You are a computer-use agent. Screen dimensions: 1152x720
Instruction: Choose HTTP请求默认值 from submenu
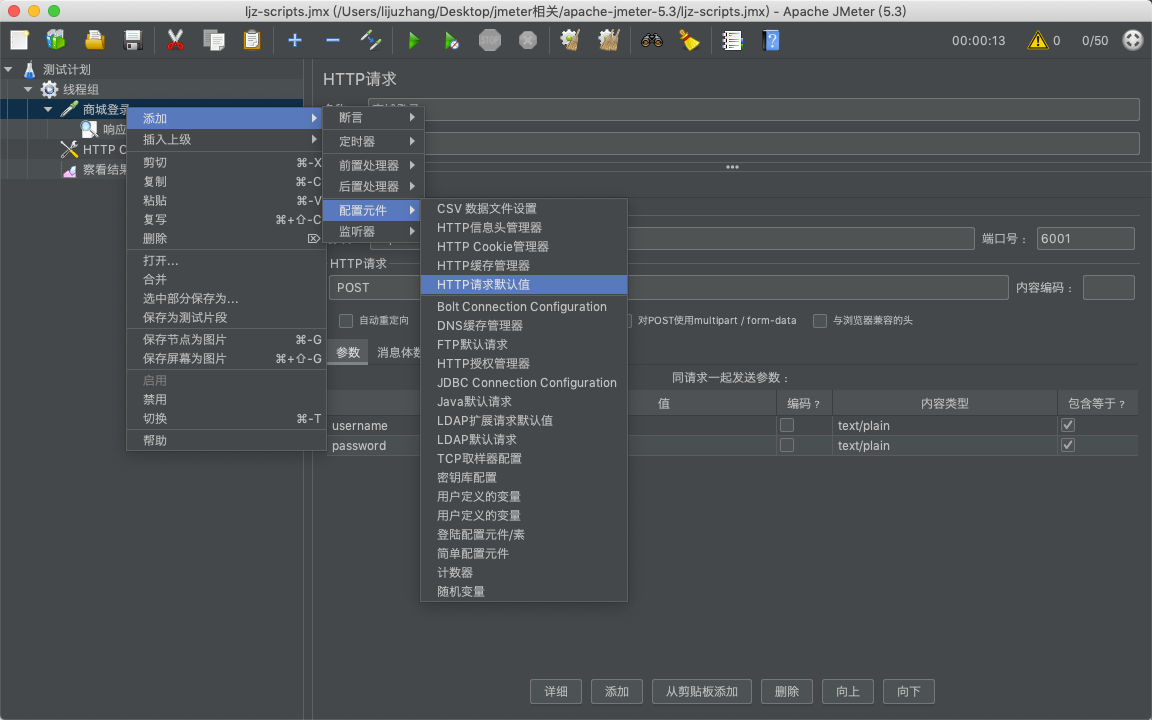(524, 284)
